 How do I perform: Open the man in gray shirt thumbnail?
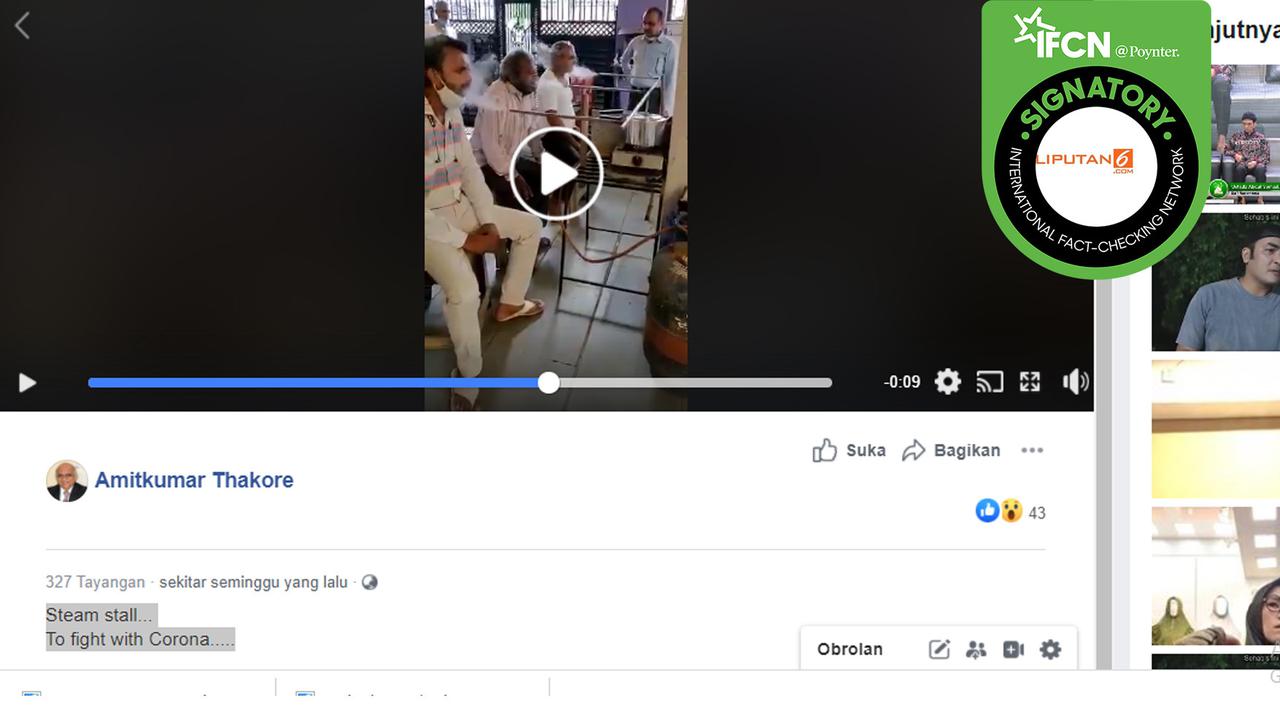click(x=1215, y=282)
